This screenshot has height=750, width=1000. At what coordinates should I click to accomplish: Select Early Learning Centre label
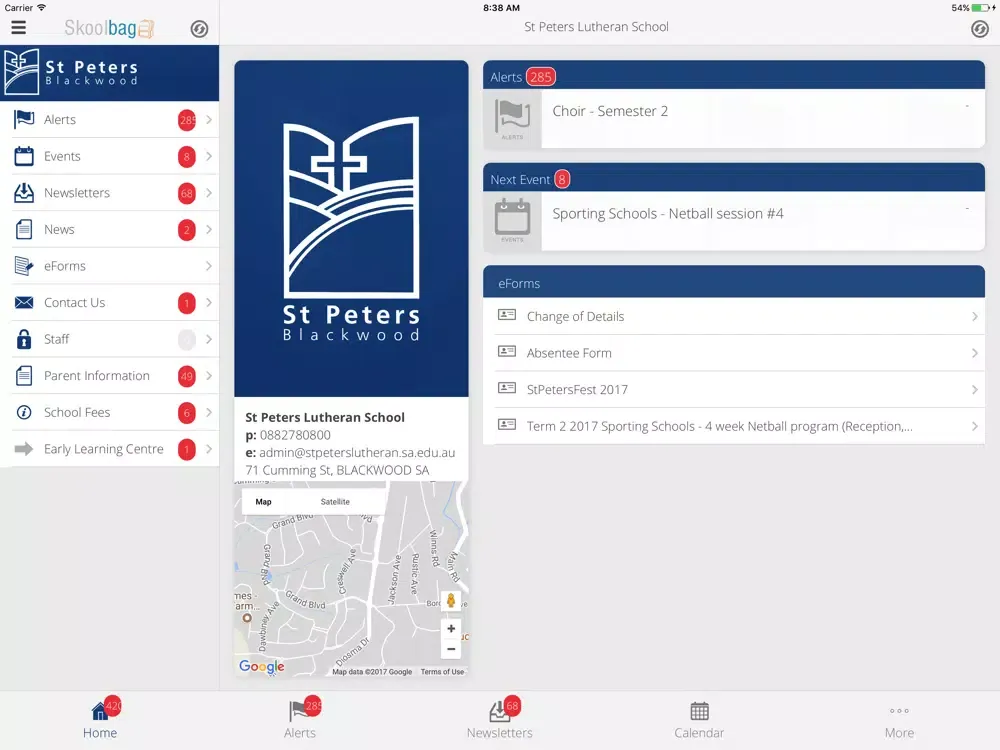pos(104,449)
